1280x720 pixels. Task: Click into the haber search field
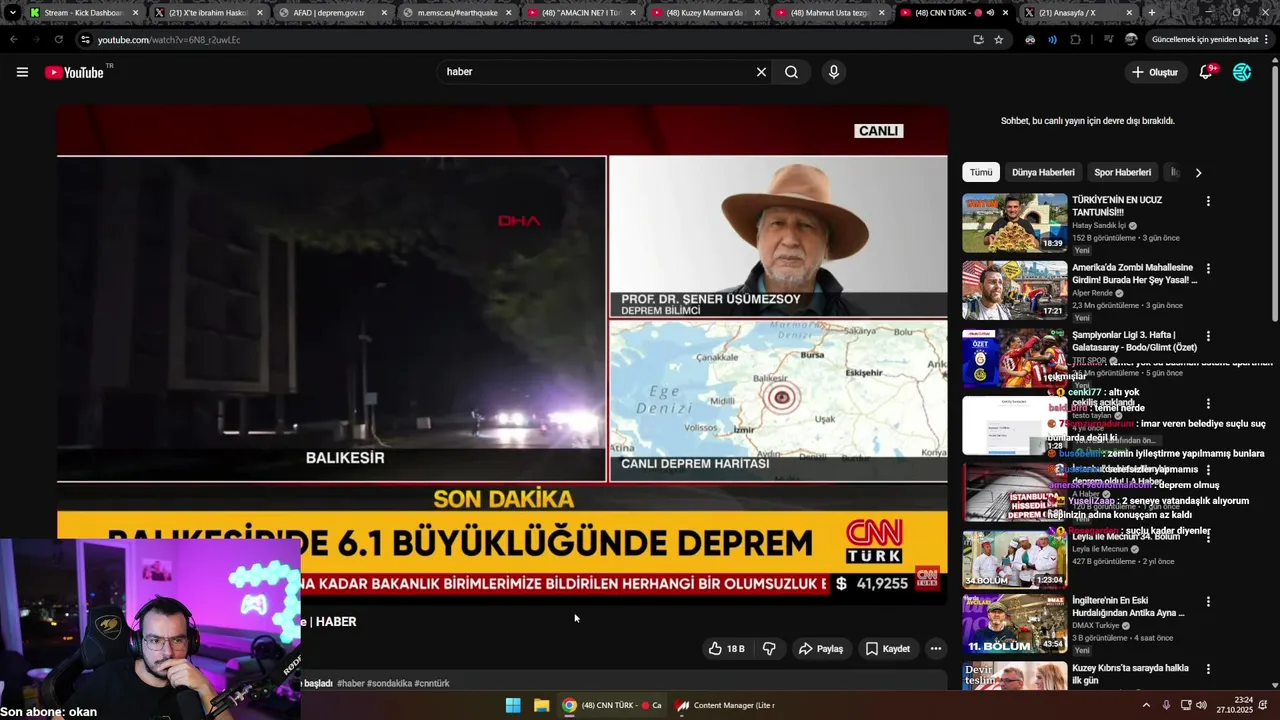[x=598, y=72]
